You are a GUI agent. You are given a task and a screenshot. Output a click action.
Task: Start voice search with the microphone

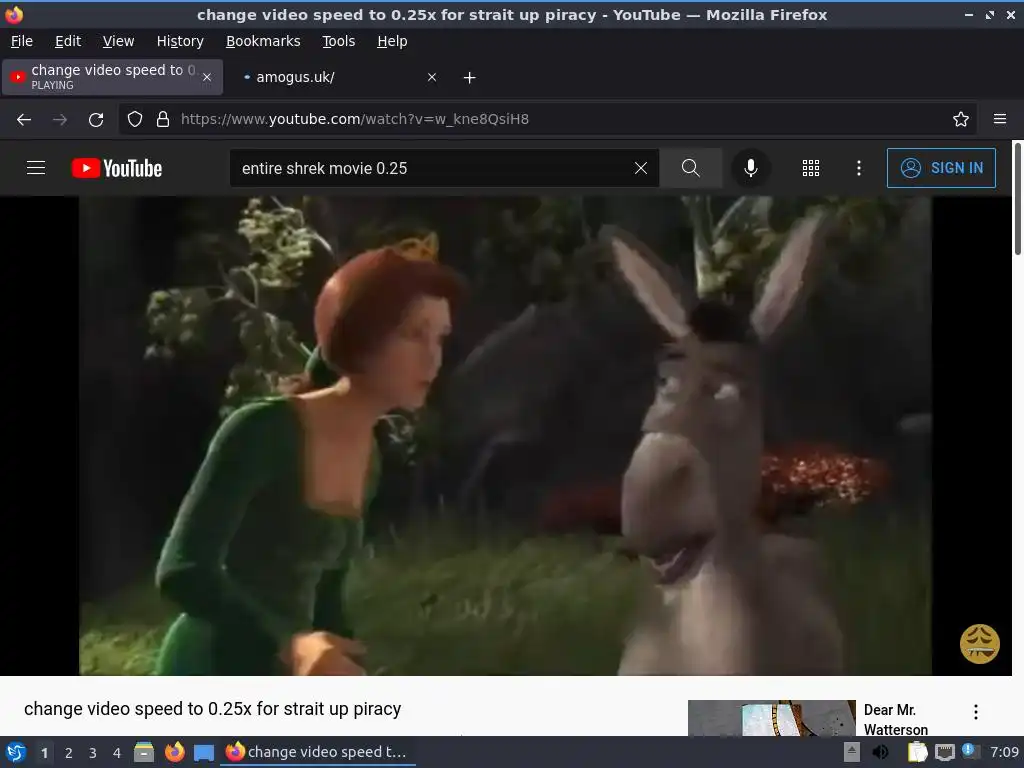click(x=751, y=168)
